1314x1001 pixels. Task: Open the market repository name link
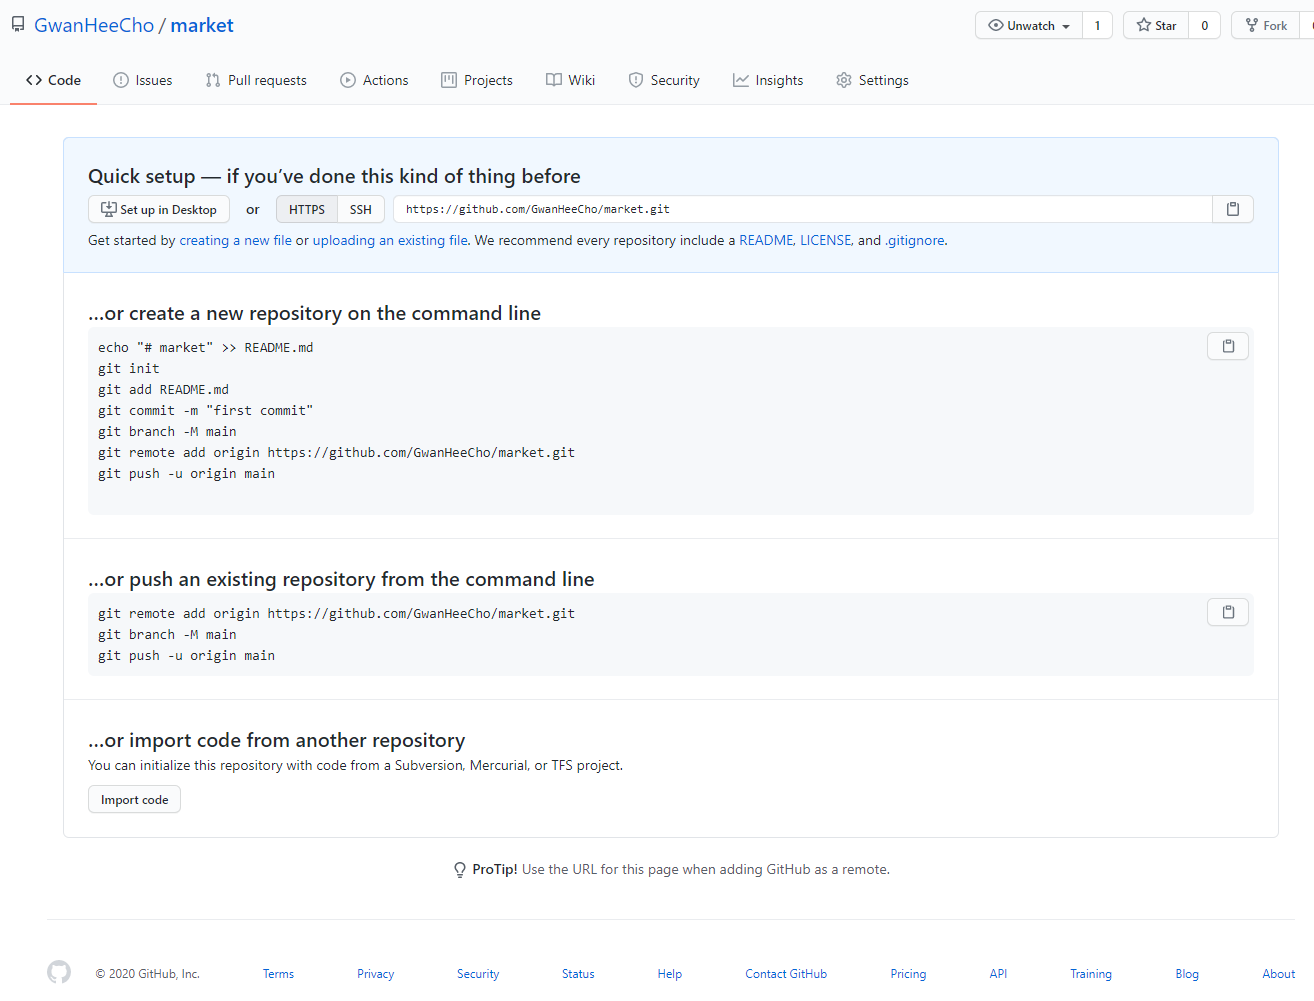(202, 25)
